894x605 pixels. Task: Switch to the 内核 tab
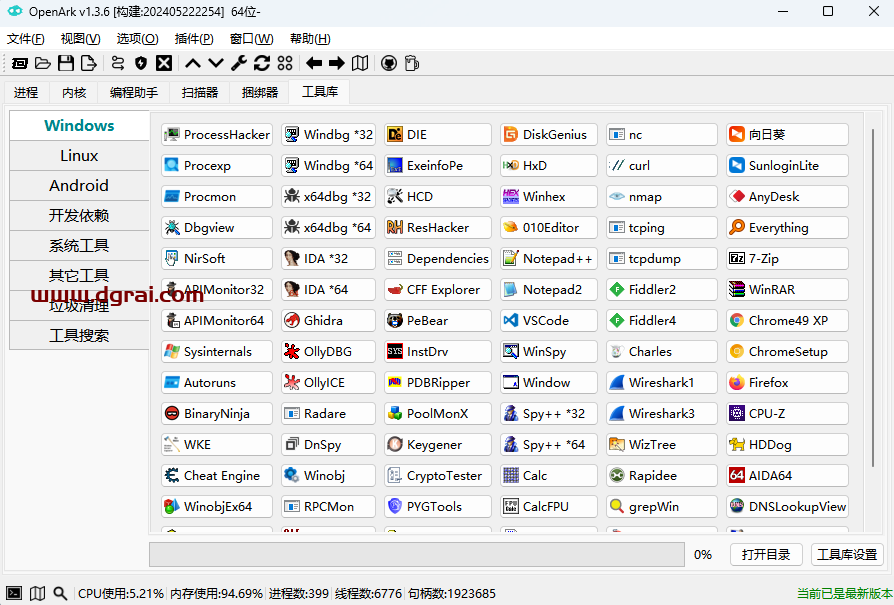[x=74, y=92]
